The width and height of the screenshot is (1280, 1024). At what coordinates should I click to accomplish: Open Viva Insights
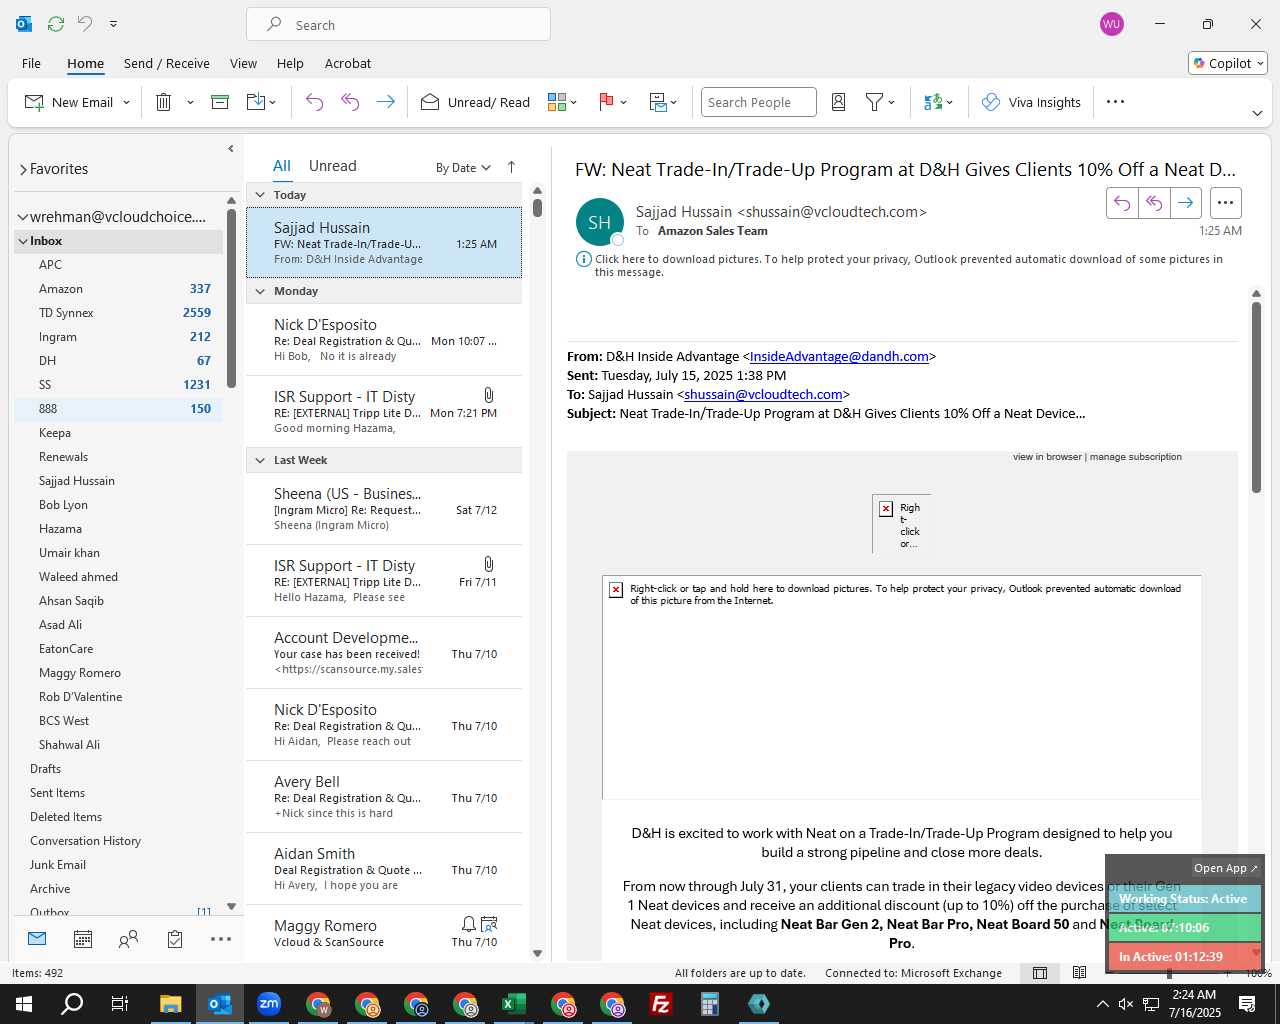(1031, 102)
